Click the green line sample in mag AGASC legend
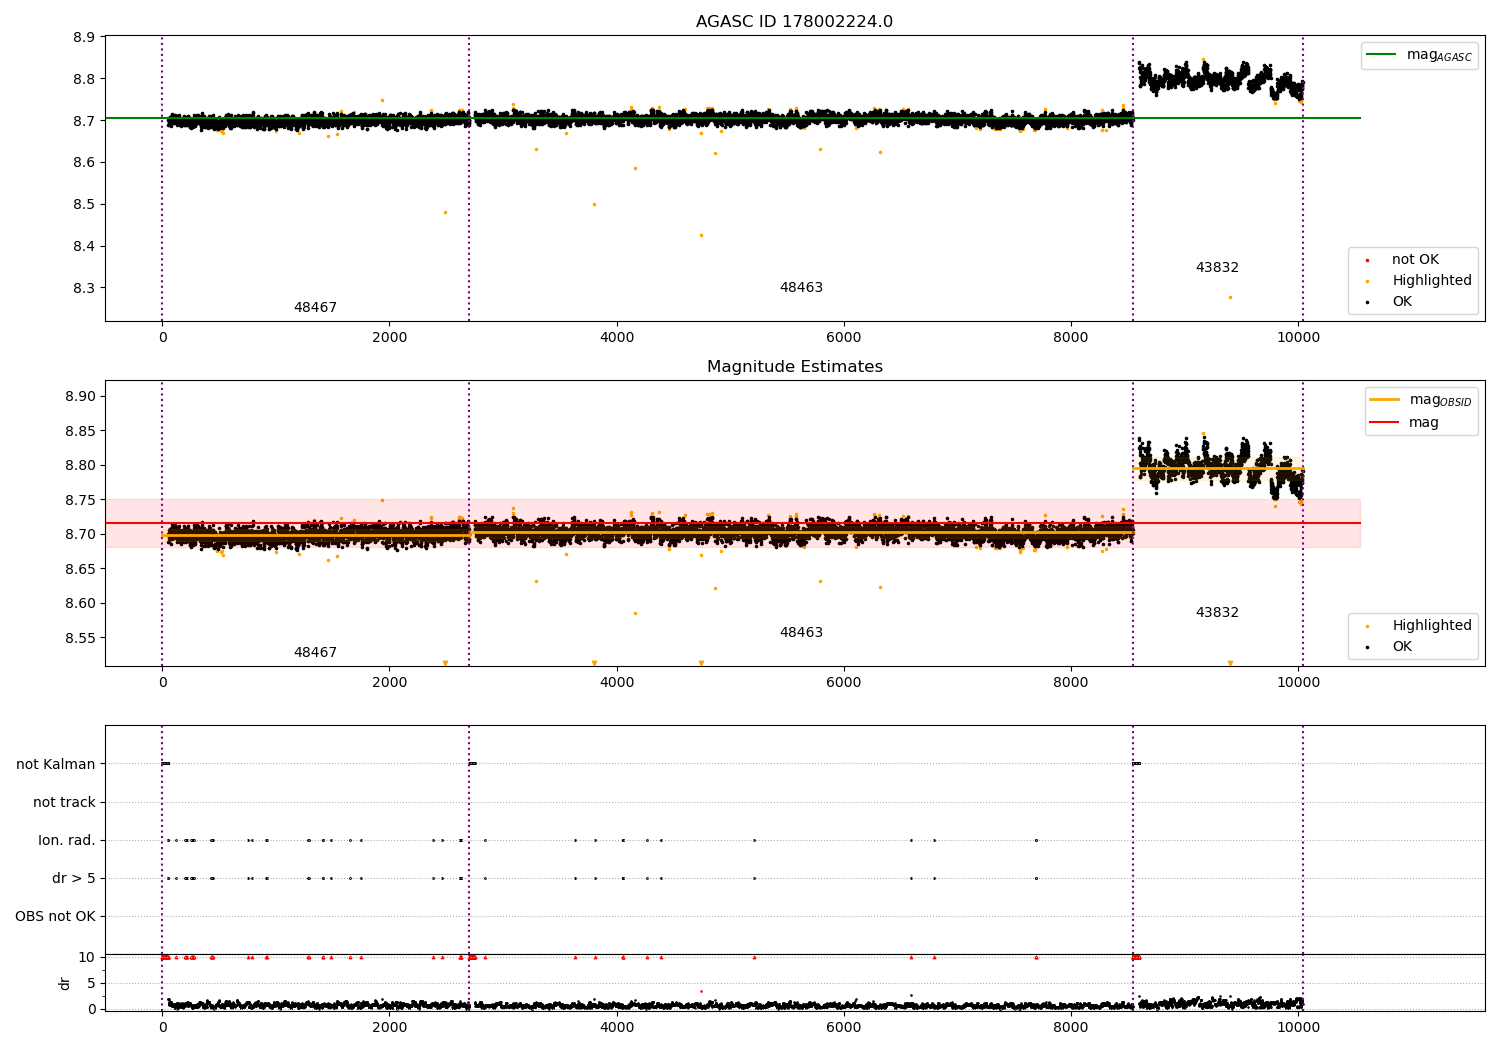The height and width of the screenshot is (1050, 1500). coord(1382,55)
